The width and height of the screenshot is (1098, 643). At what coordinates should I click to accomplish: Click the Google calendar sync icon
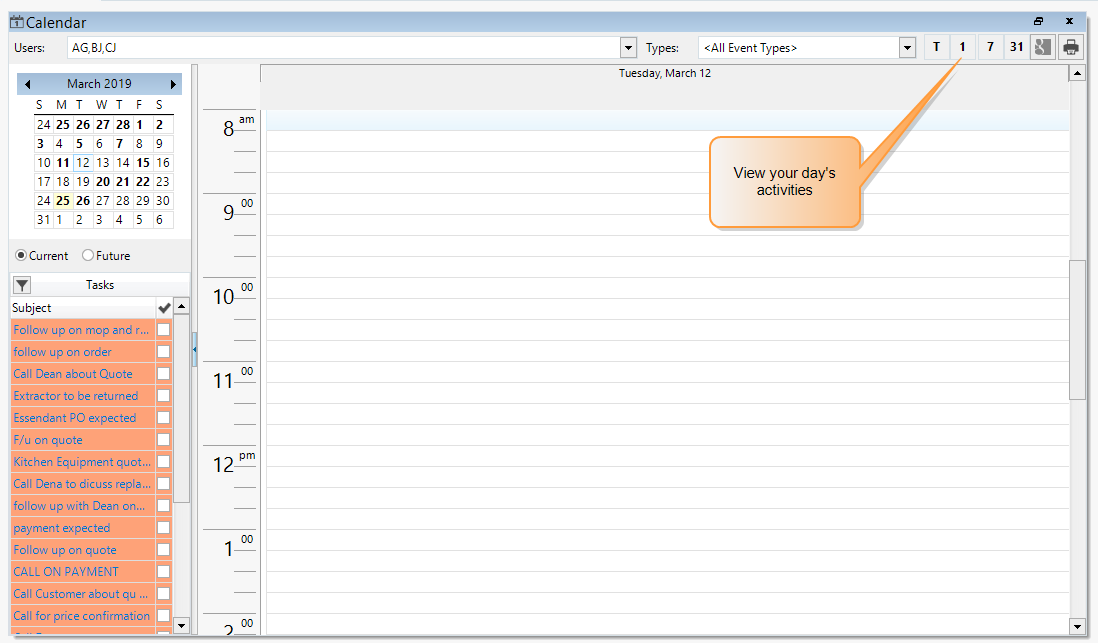(1042, 46)
